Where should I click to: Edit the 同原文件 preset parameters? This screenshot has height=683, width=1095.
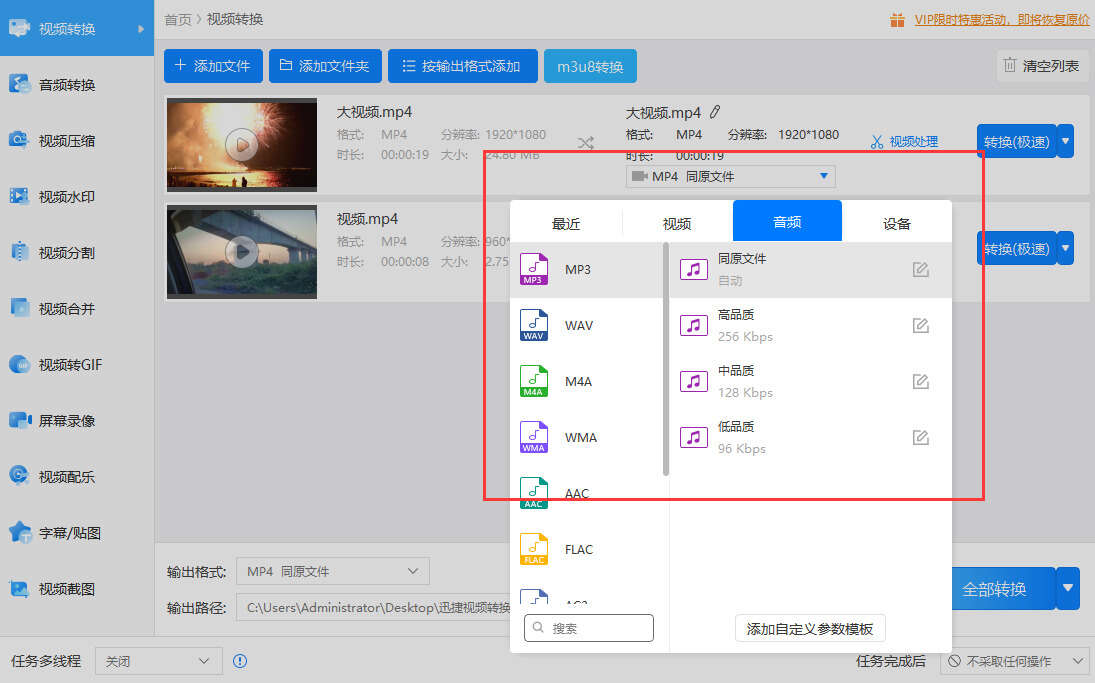tap(920, 270)
